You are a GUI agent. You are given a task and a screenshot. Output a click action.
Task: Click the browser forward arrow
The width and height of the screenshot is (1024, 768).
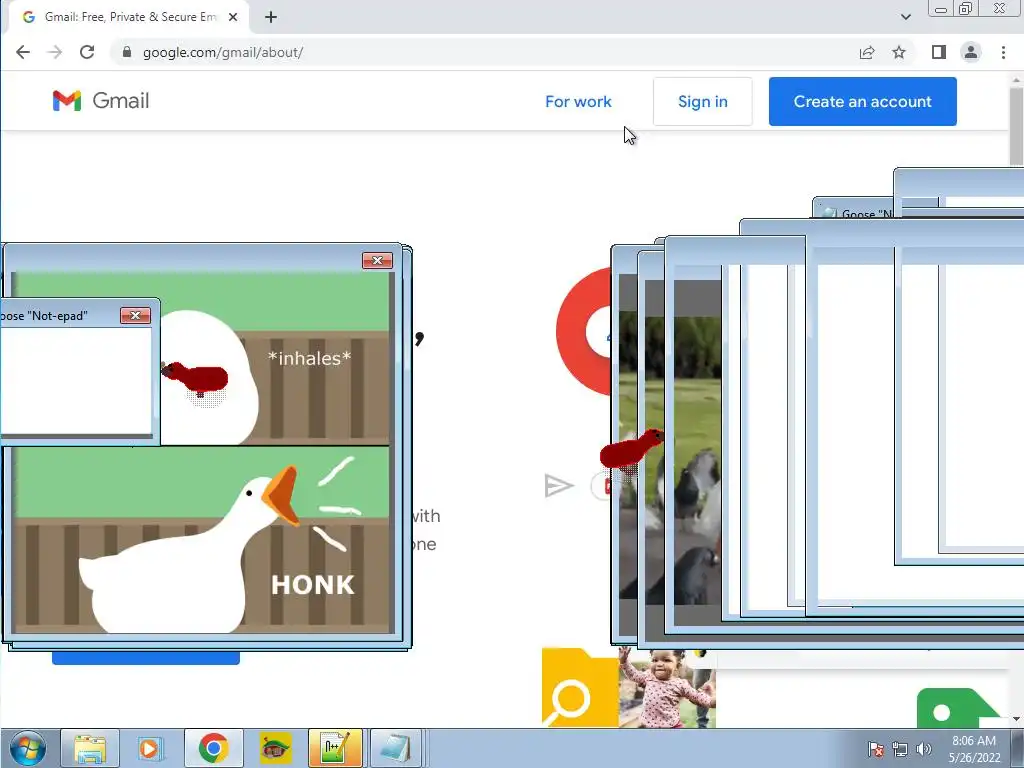[x=55, y=52]
